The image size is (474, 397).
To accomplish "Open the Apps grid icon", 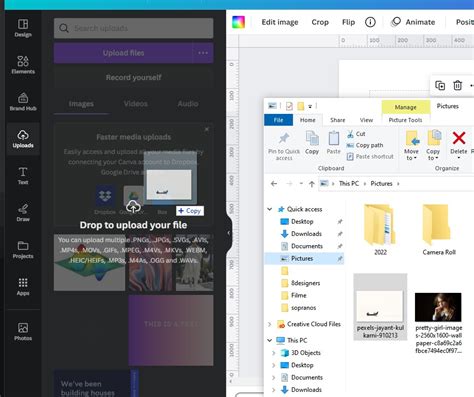I will tap(23, 286).
